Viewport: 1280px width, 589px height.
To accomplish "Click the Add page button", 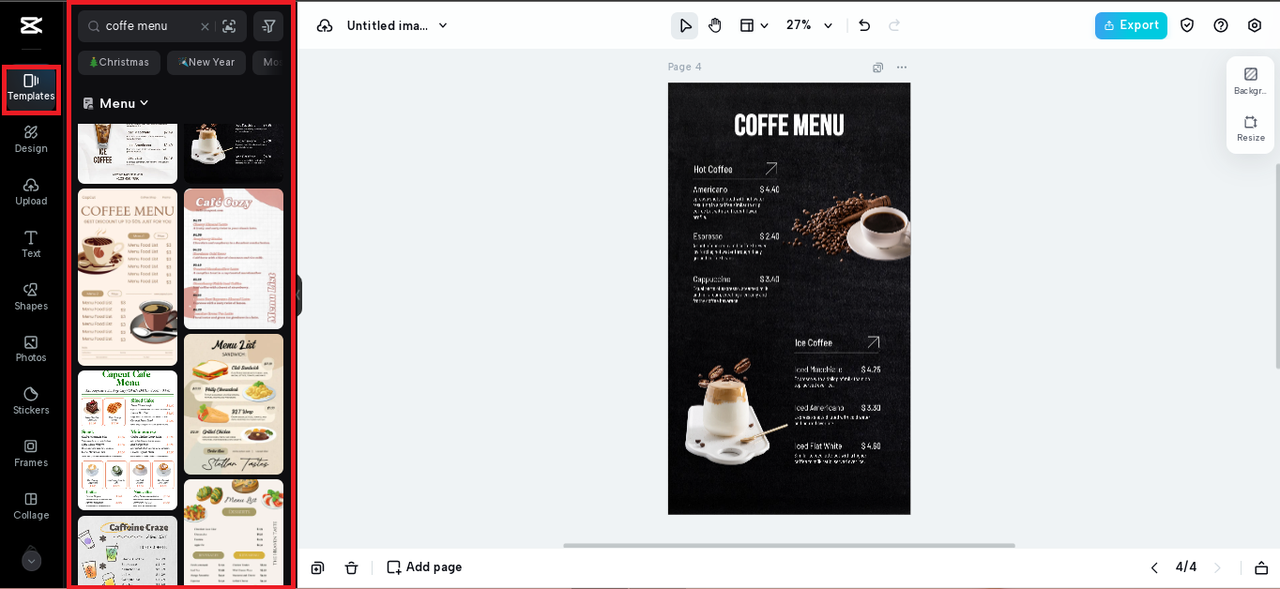I will [x=424, y=567].
